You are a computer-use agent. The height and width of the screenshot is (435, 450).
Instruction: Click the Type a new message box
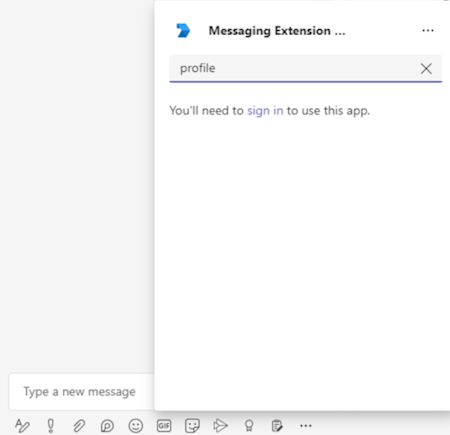82,392
